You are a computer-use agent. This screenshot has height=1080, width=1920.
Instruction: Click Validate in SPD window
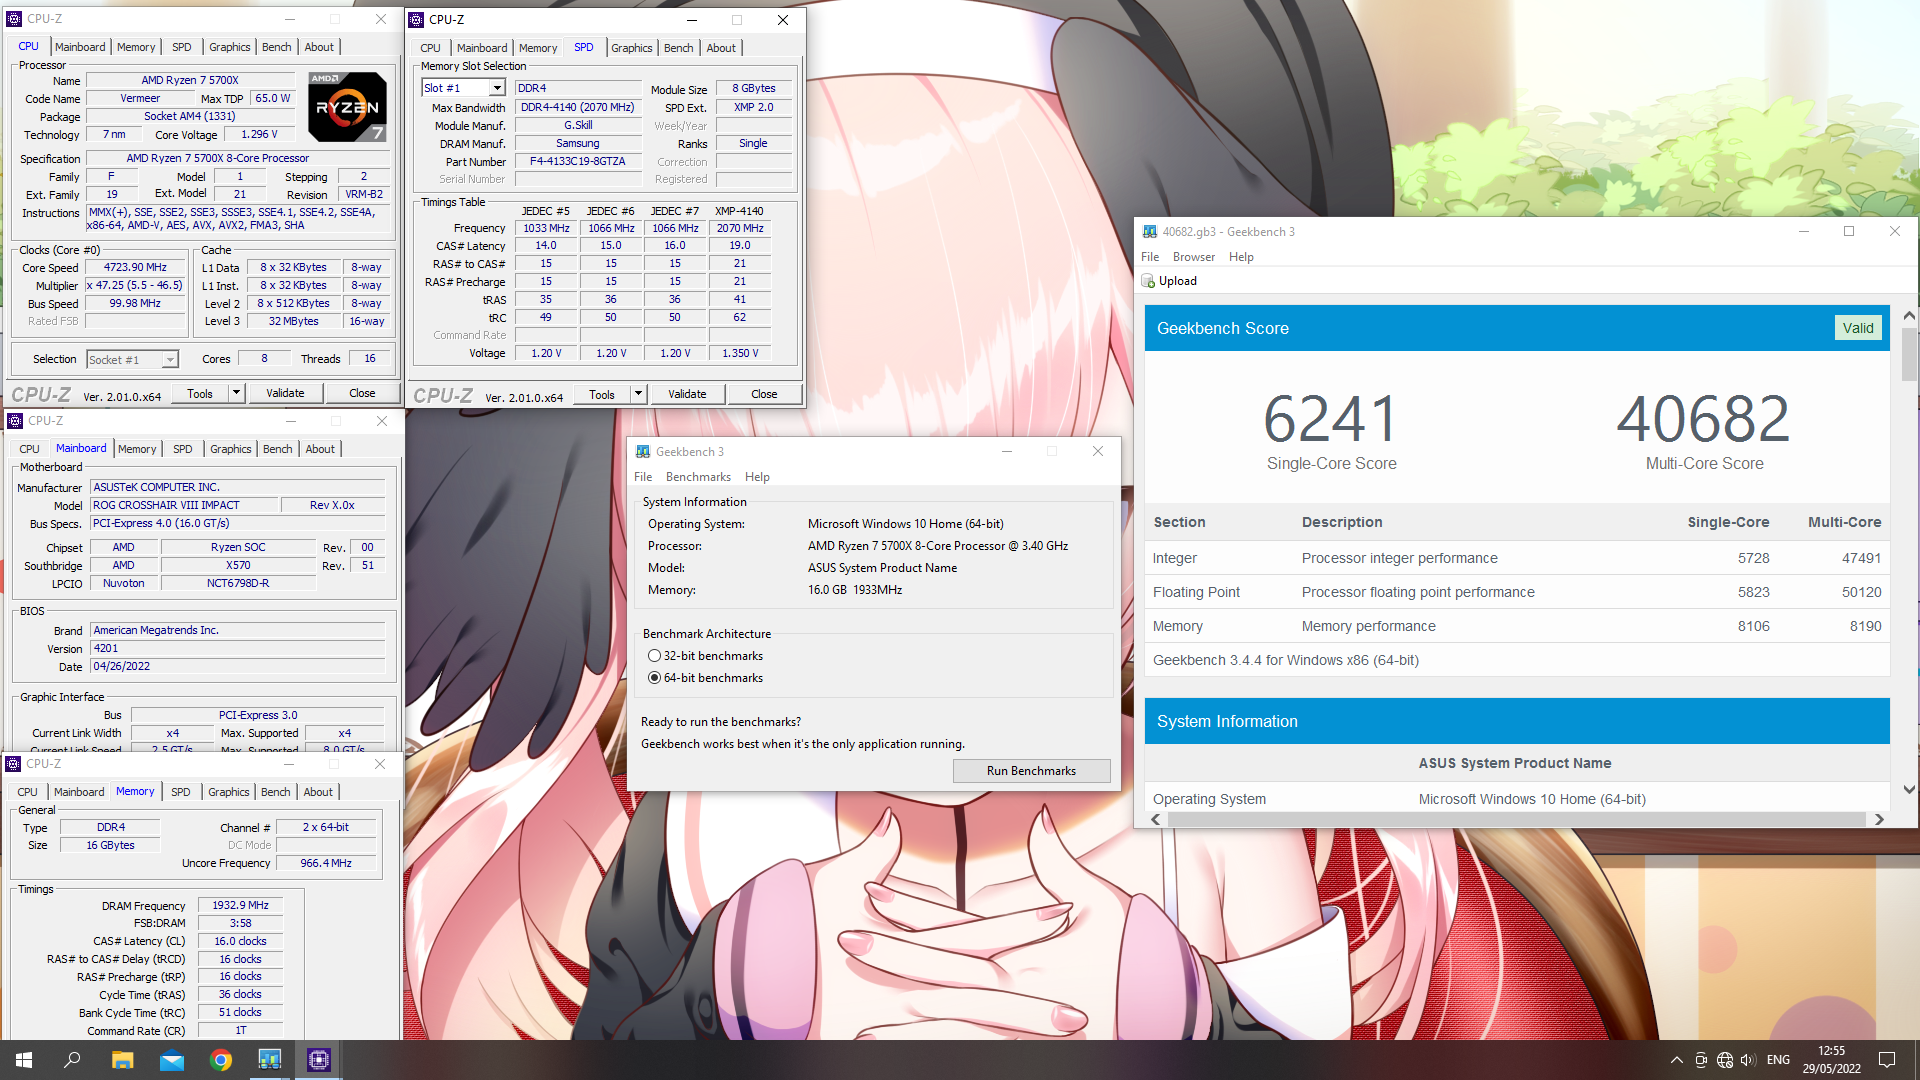pos(687,394)
